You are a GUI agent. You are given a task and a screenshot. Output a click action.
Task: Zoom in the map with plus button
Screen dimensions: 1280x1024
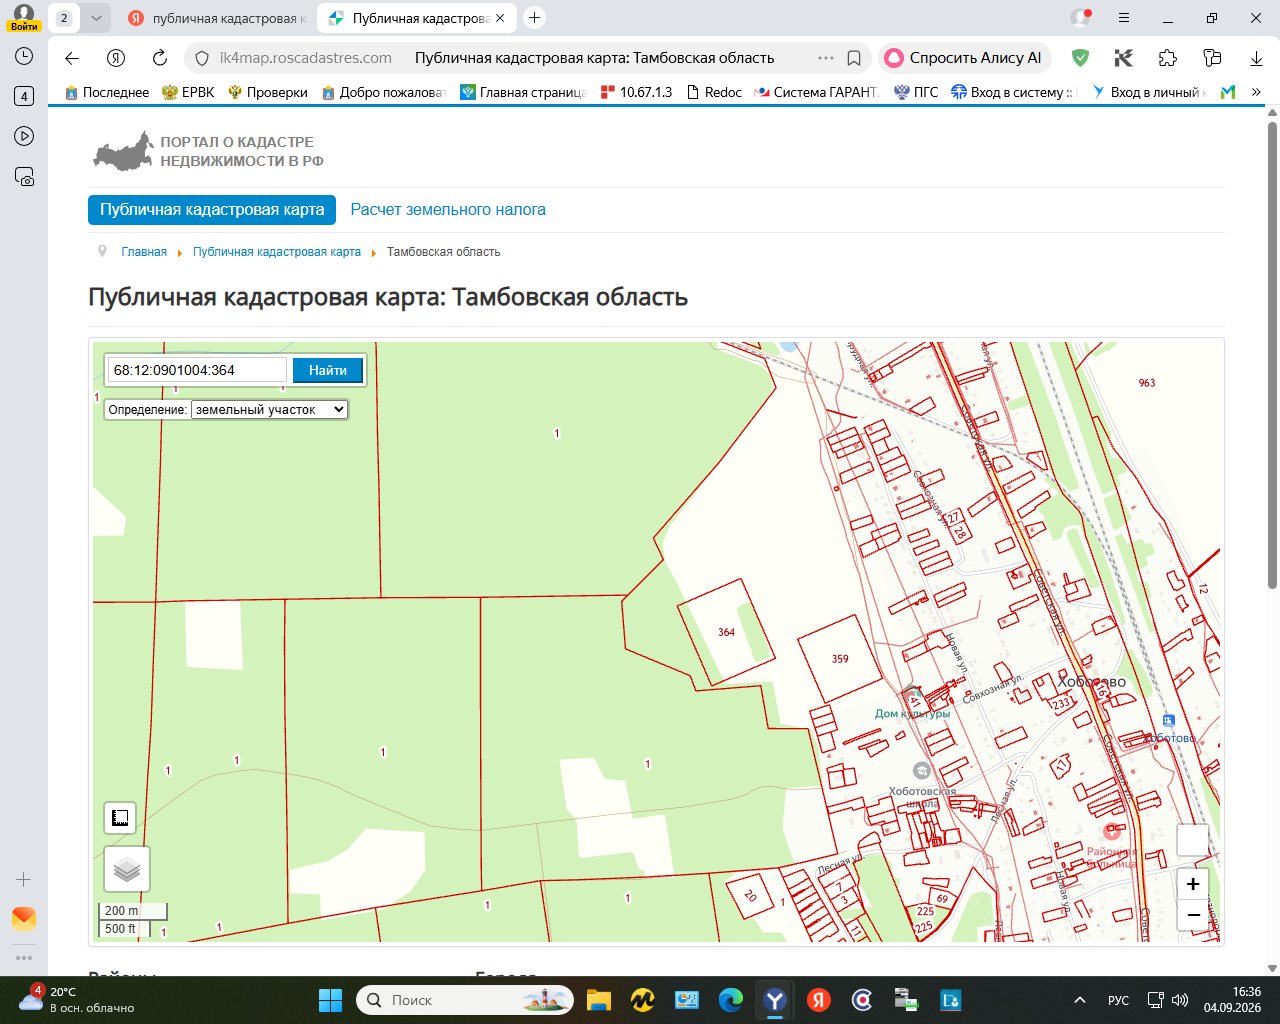(x=1193, y=884)
